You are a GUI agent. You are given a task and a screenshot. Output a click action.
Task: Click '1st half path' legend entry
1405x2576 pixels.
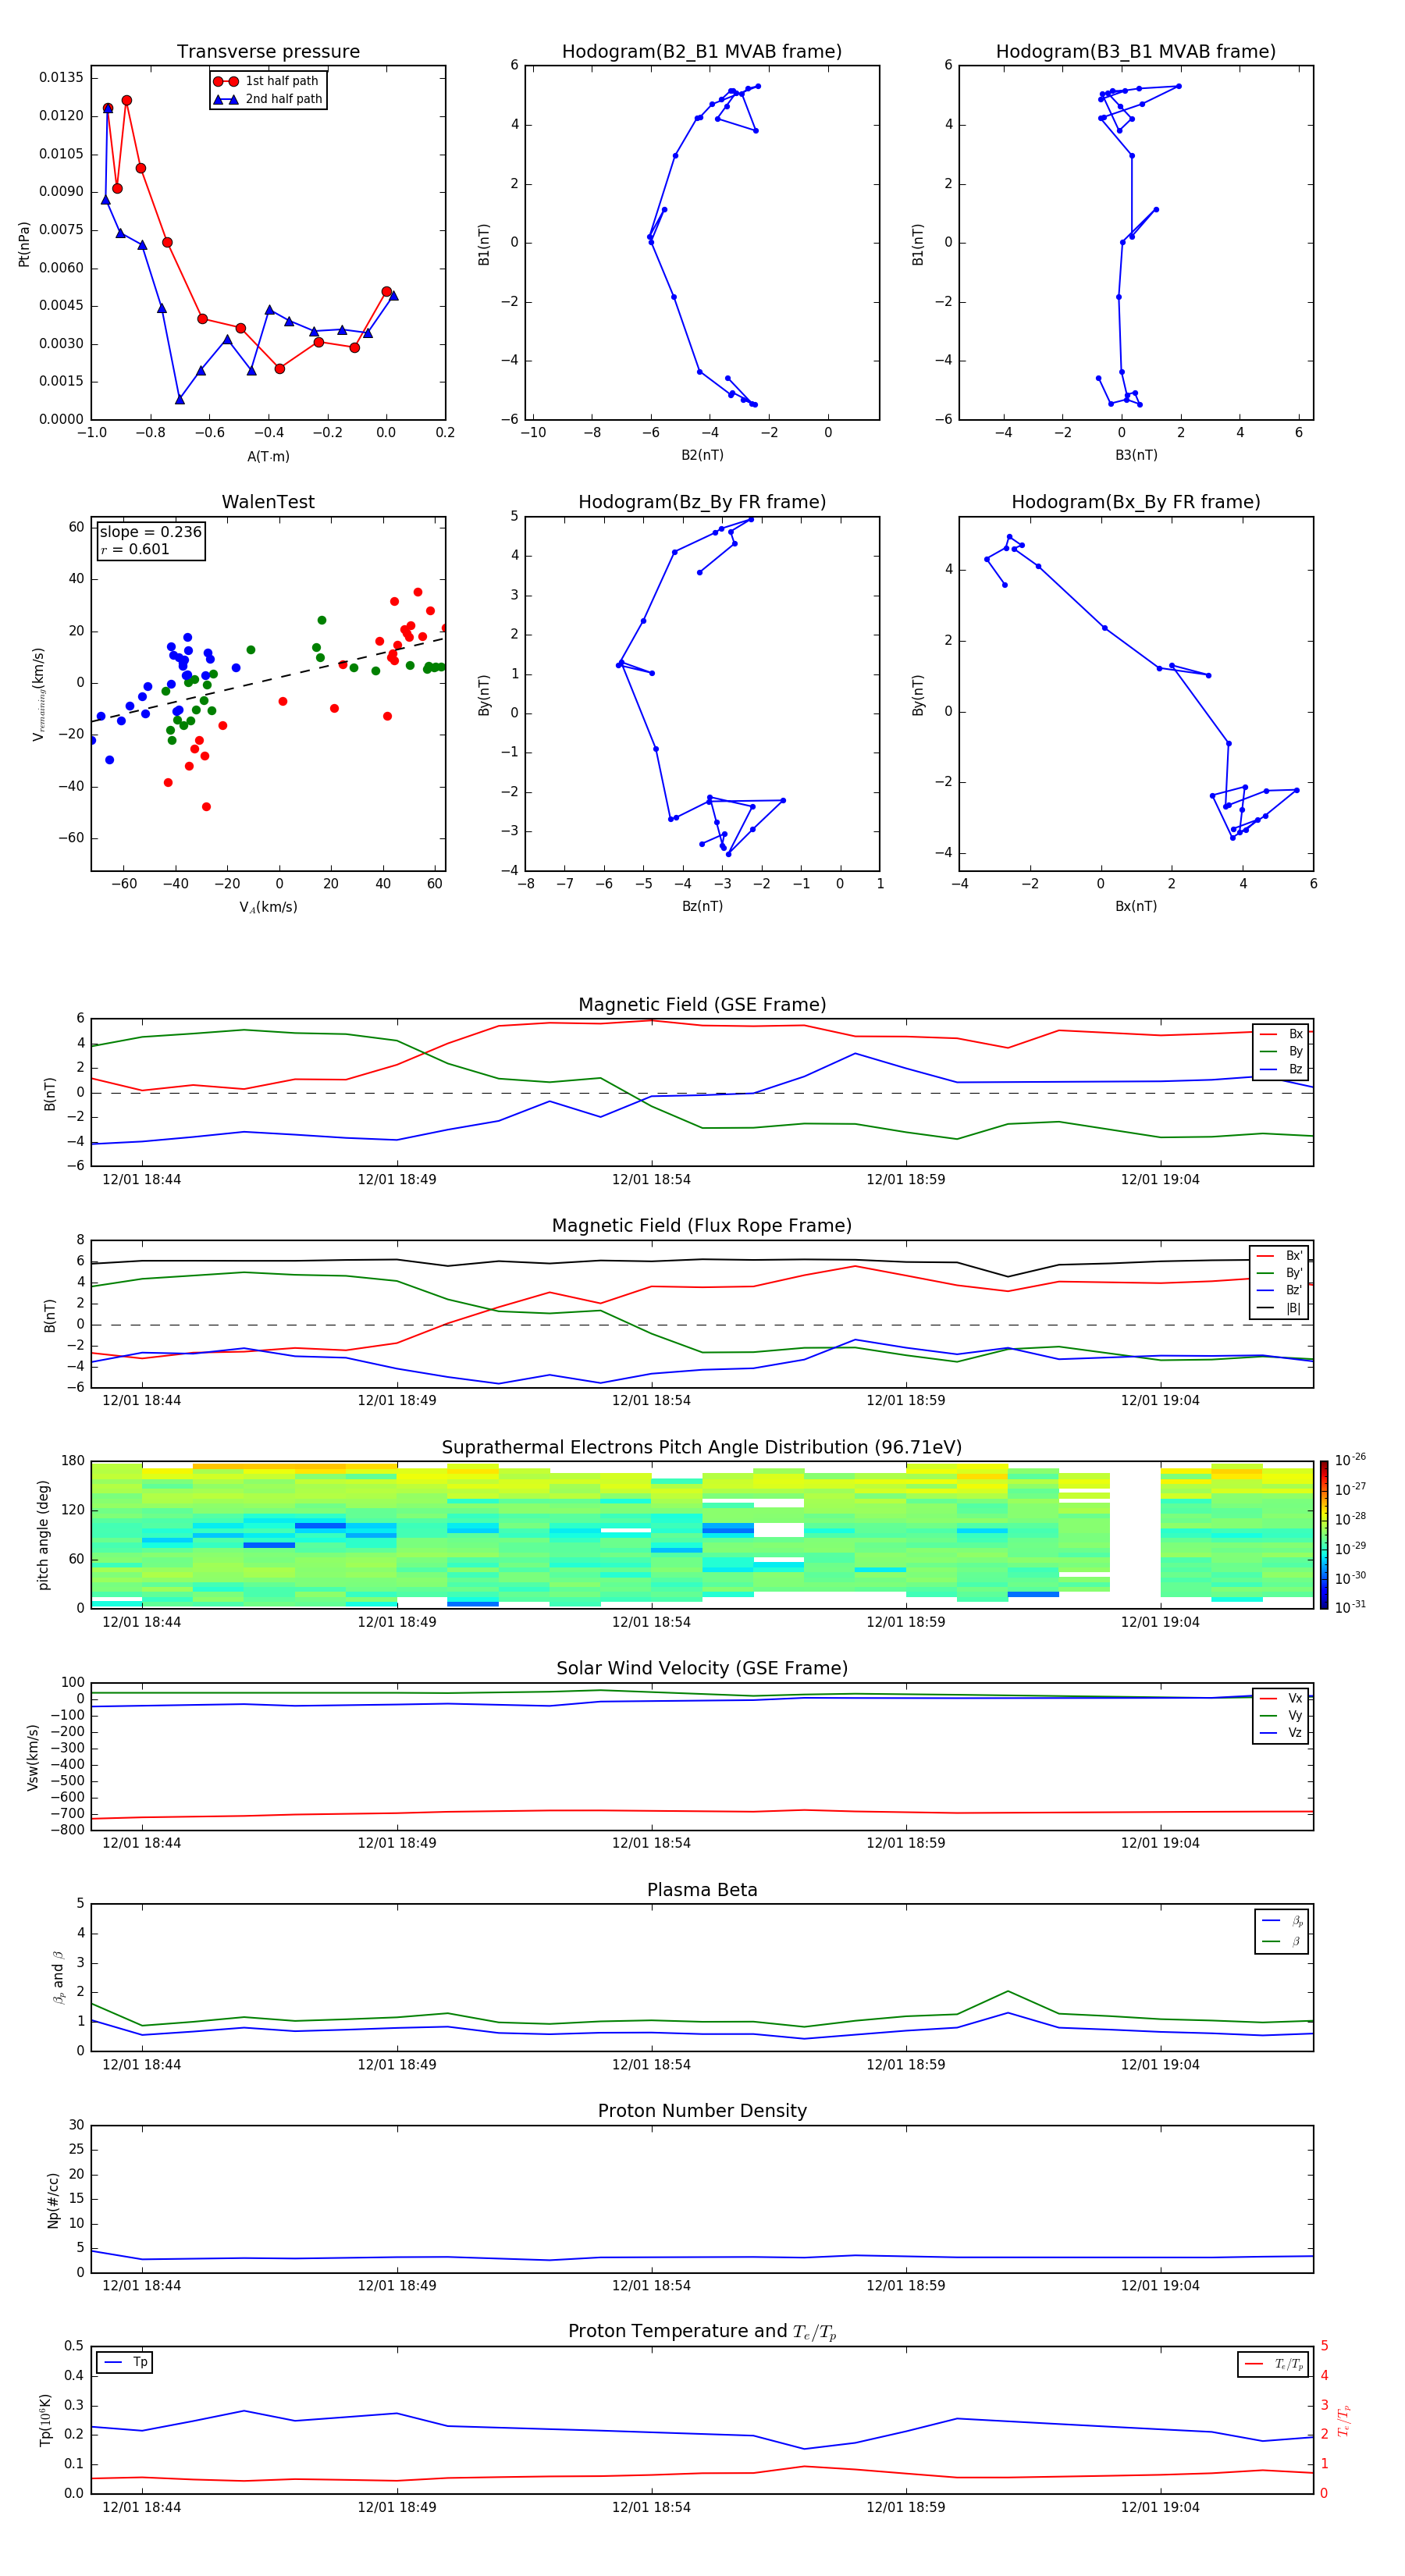point(268,81)
